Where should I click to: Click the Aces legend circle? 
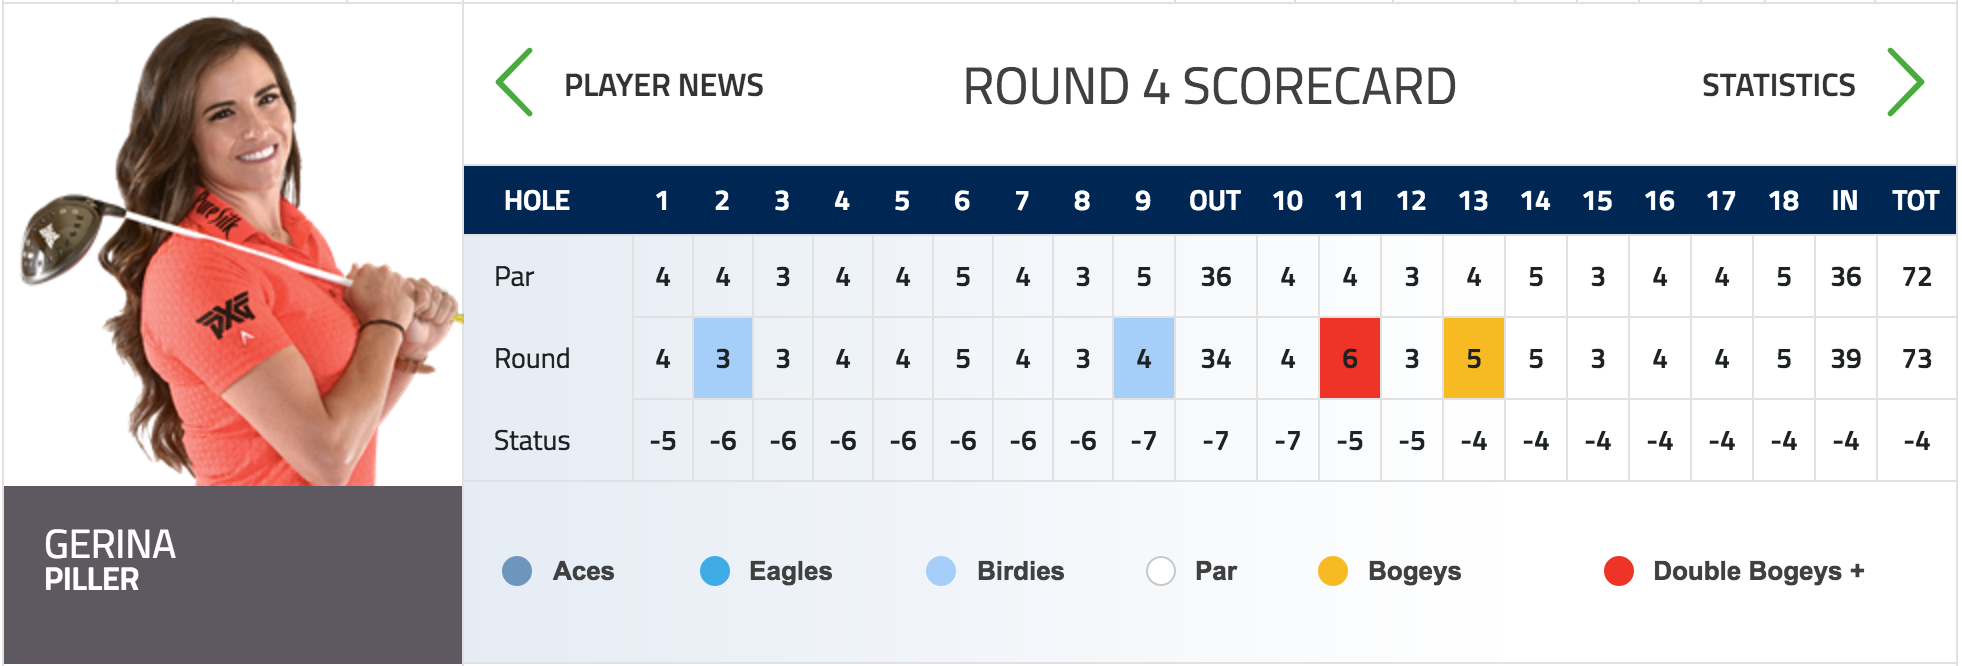click(x=517, y=571)
